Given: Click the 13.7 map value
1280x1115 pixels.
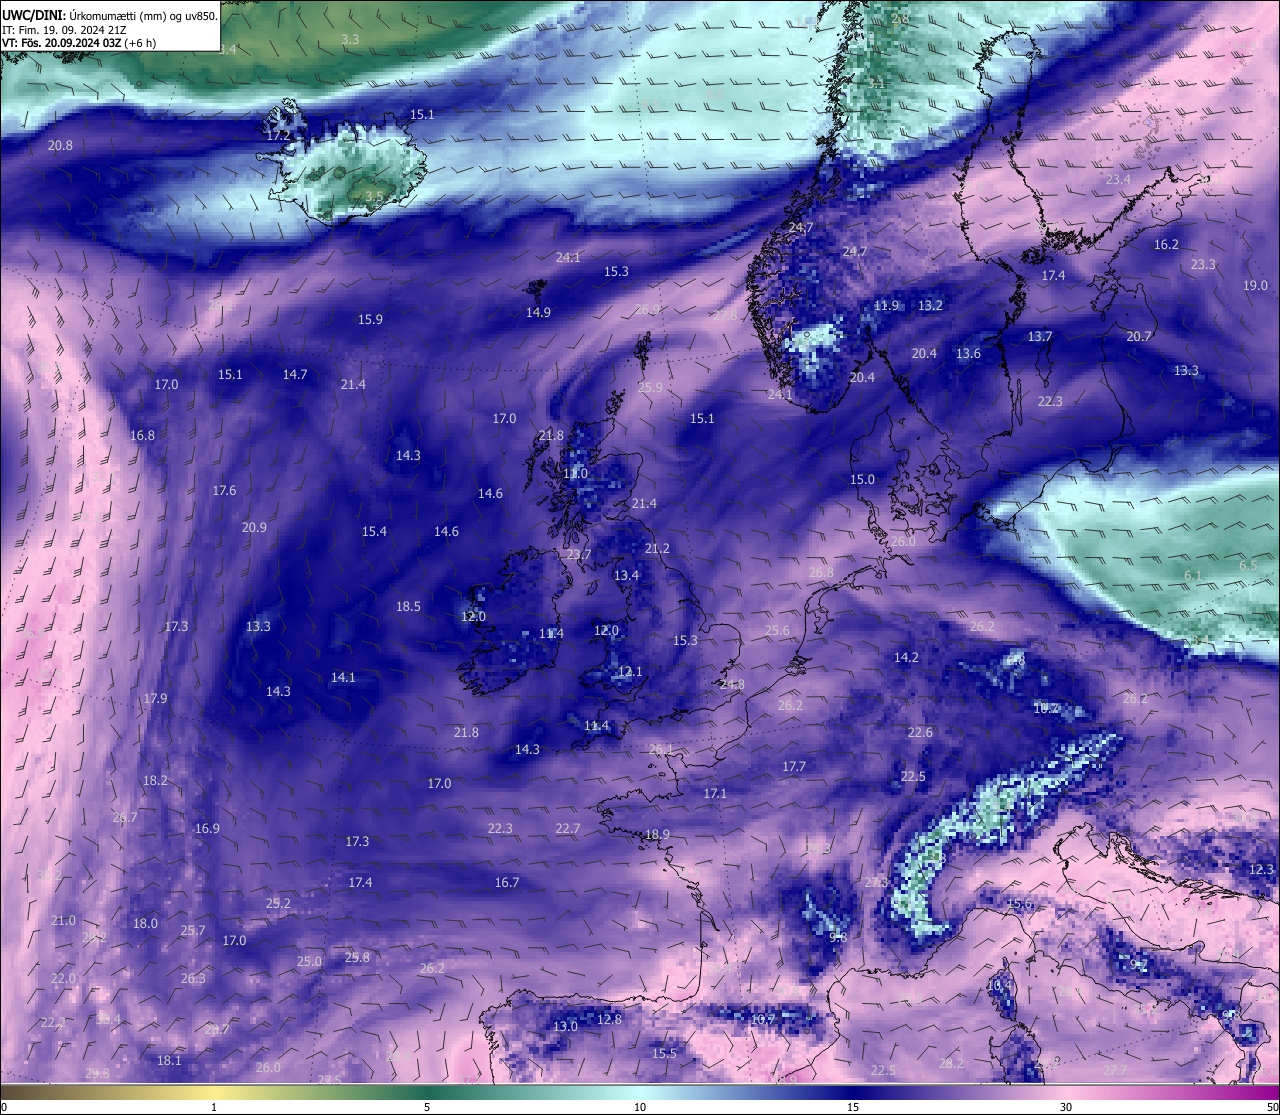Looking at the screenshot, I should click(x=1040, y=336).
